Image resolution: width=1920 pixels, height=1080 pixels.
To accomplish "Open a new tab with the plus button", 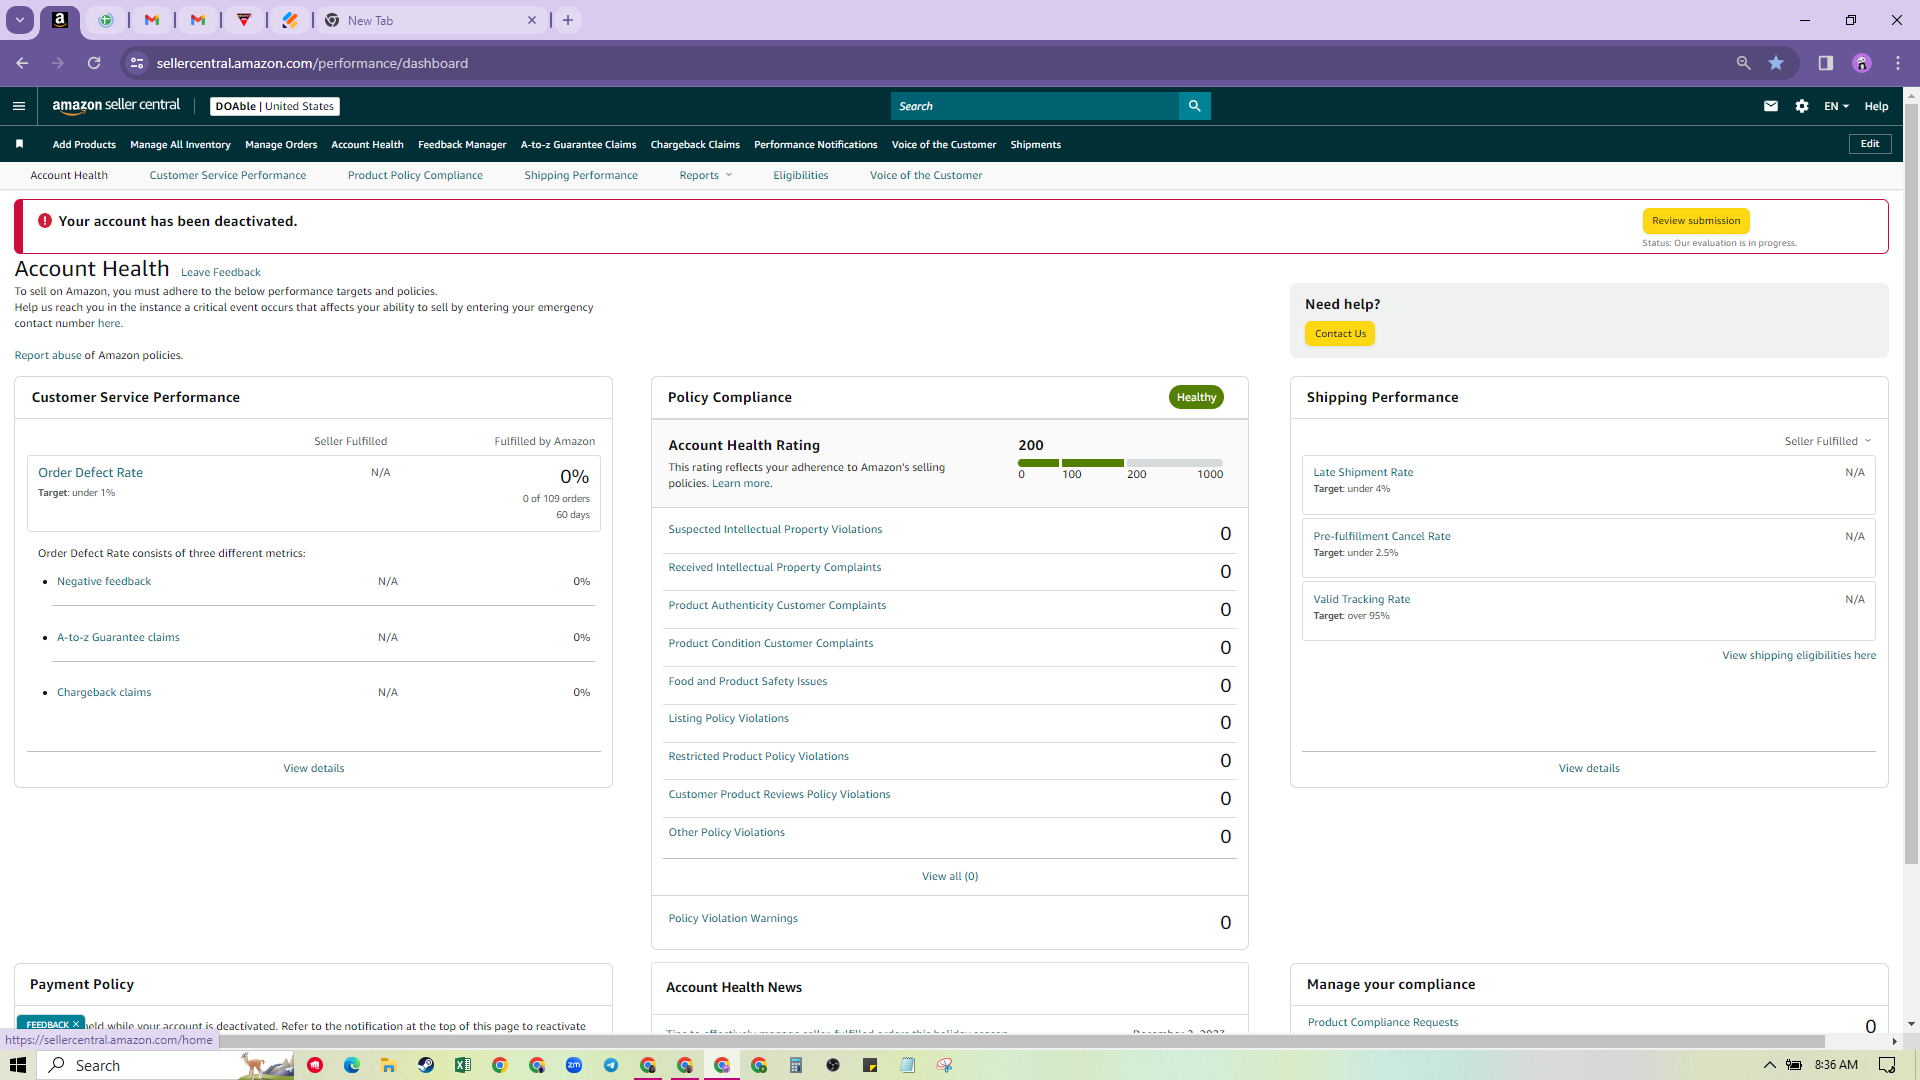I will [x=568, y=20].
